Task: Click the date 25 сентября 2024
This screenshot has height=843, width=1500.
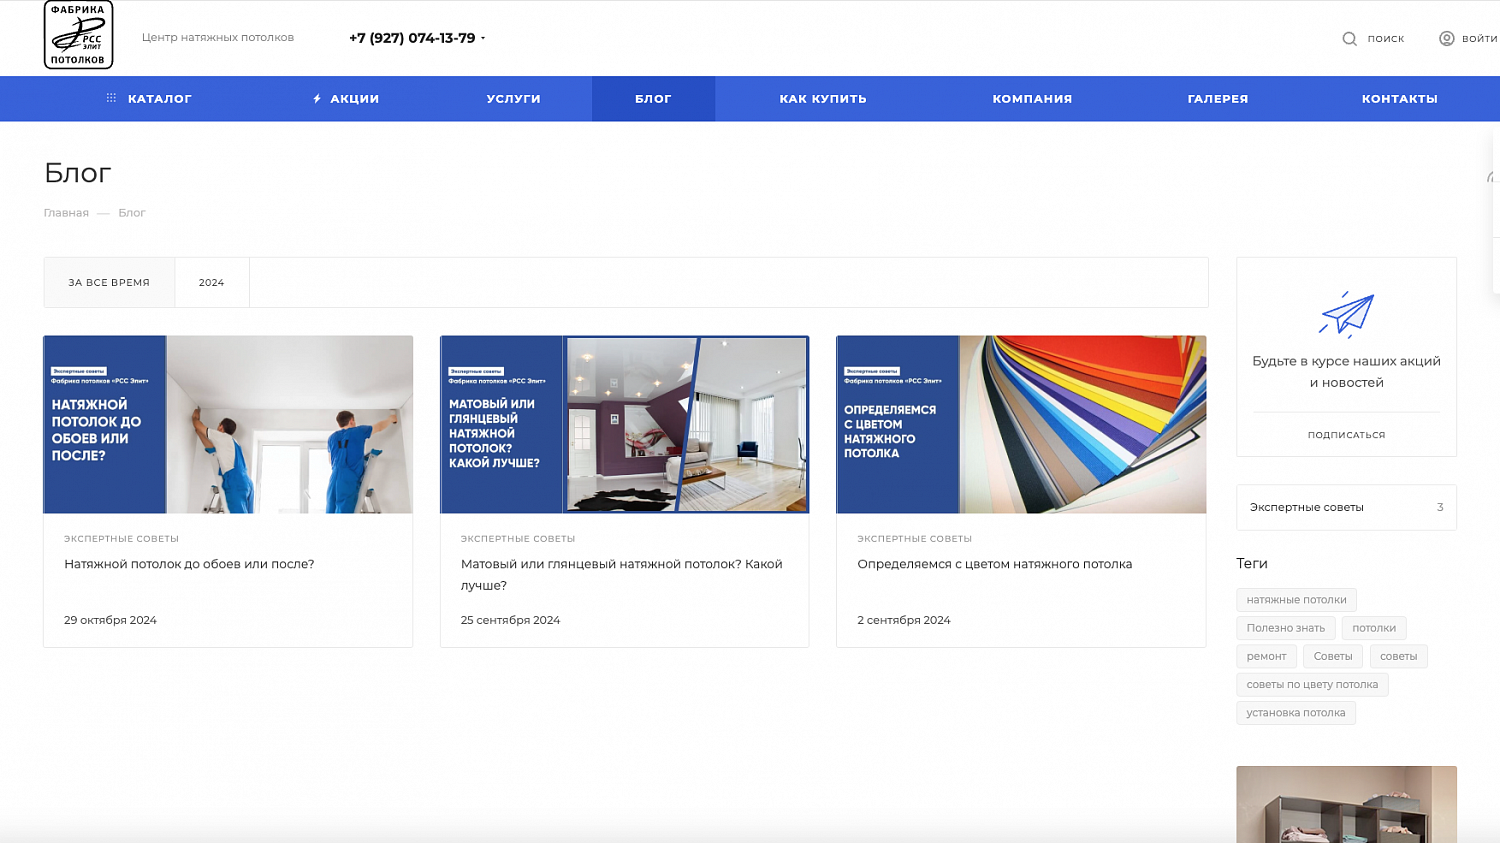Action: pyautogui.click(x=510, y=620)
